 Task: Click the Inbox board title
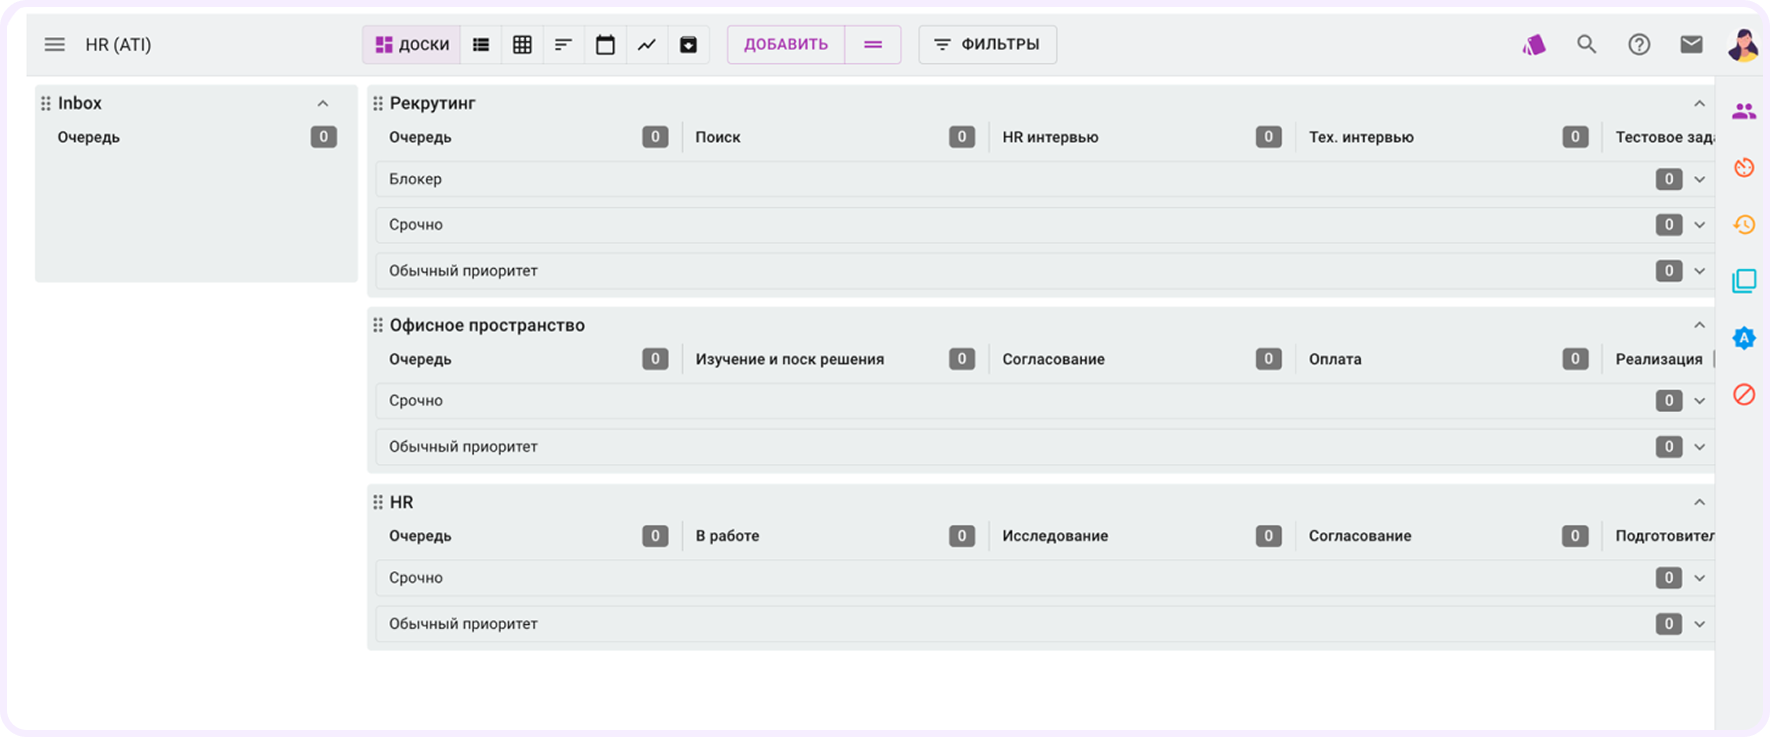pos(80,103)
